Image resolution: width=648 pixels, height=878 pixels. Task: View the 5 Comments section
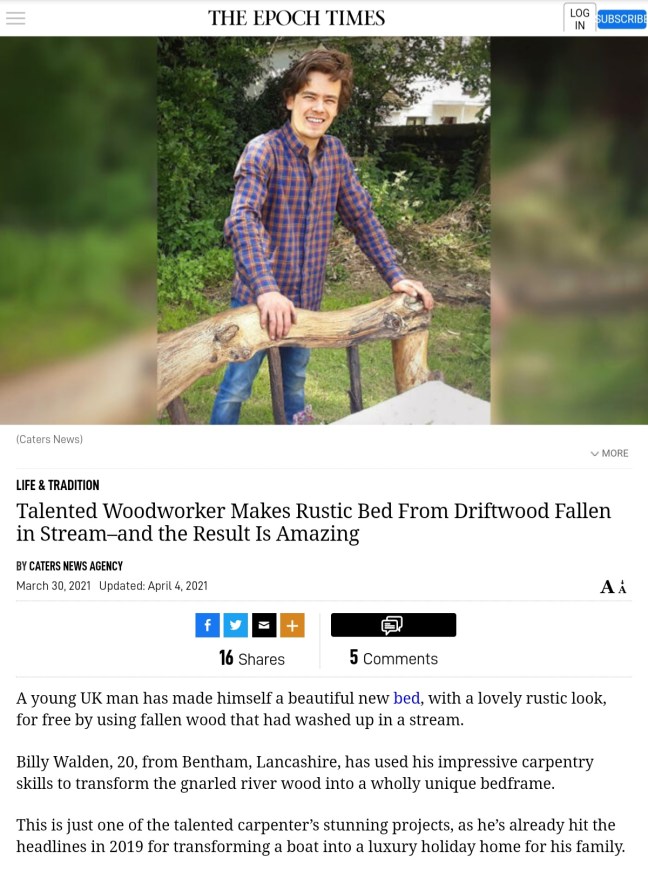click(393, 658)
